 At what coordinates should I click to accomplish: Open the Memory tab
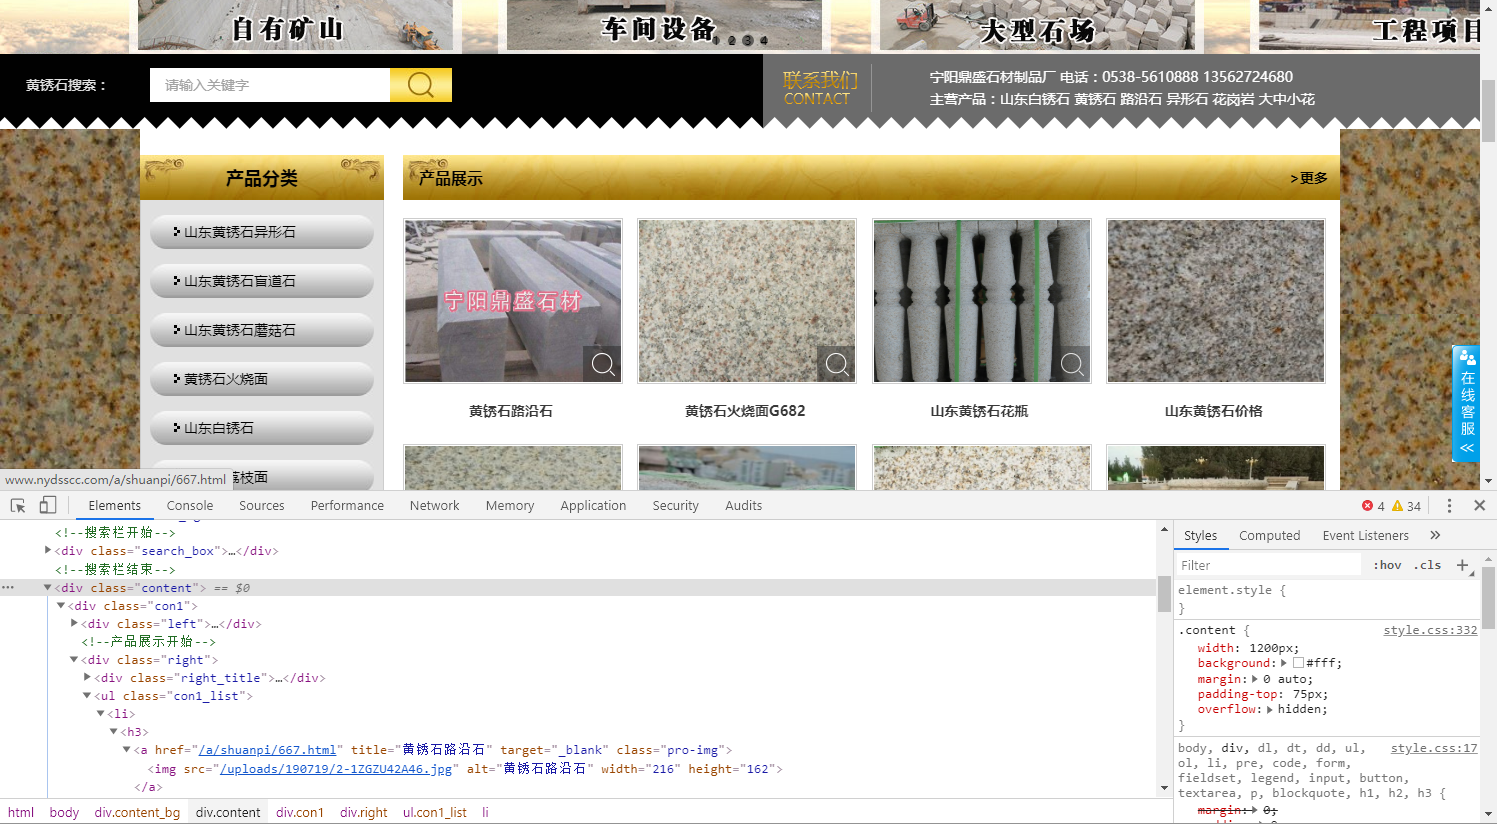pyautogui.click(x=510, y=506)
